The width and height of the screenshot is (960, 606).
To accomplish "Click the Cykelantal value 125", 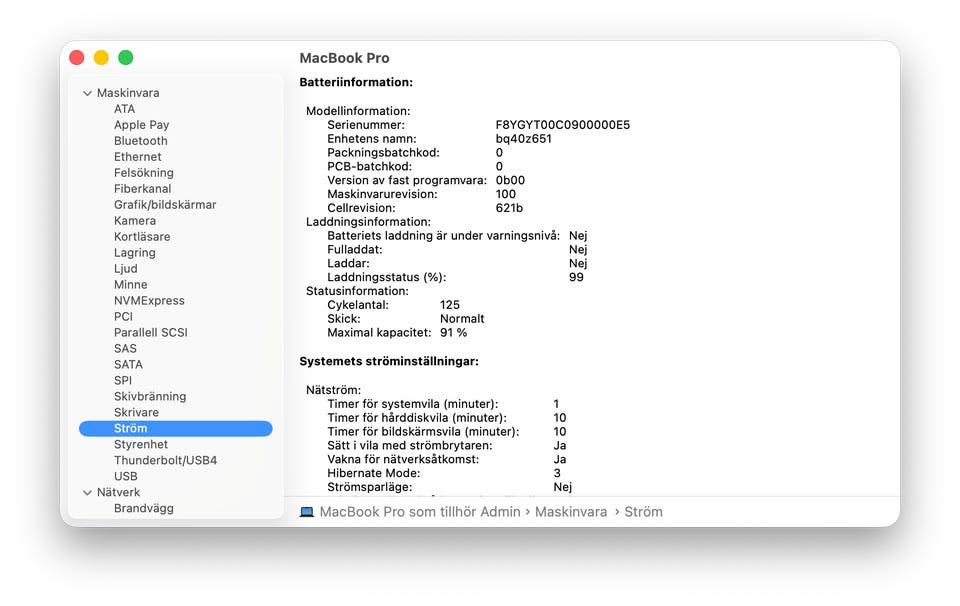I will click(450, 305).
